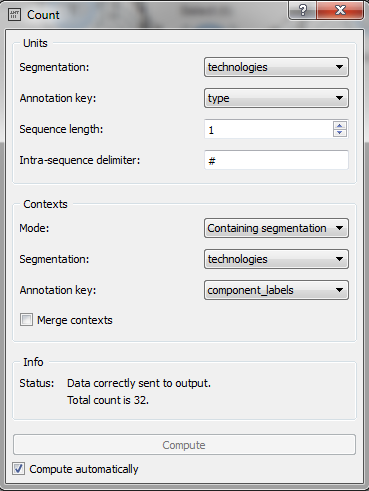Open the Contexts Mode dropdown
This screenshot has height=491, width=369.
(x=276, y=228)
